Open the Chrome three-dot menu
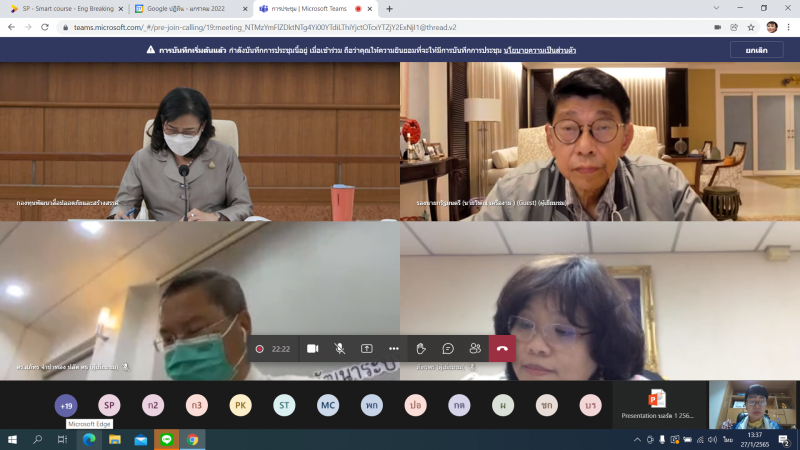 (x=788, y=27)
